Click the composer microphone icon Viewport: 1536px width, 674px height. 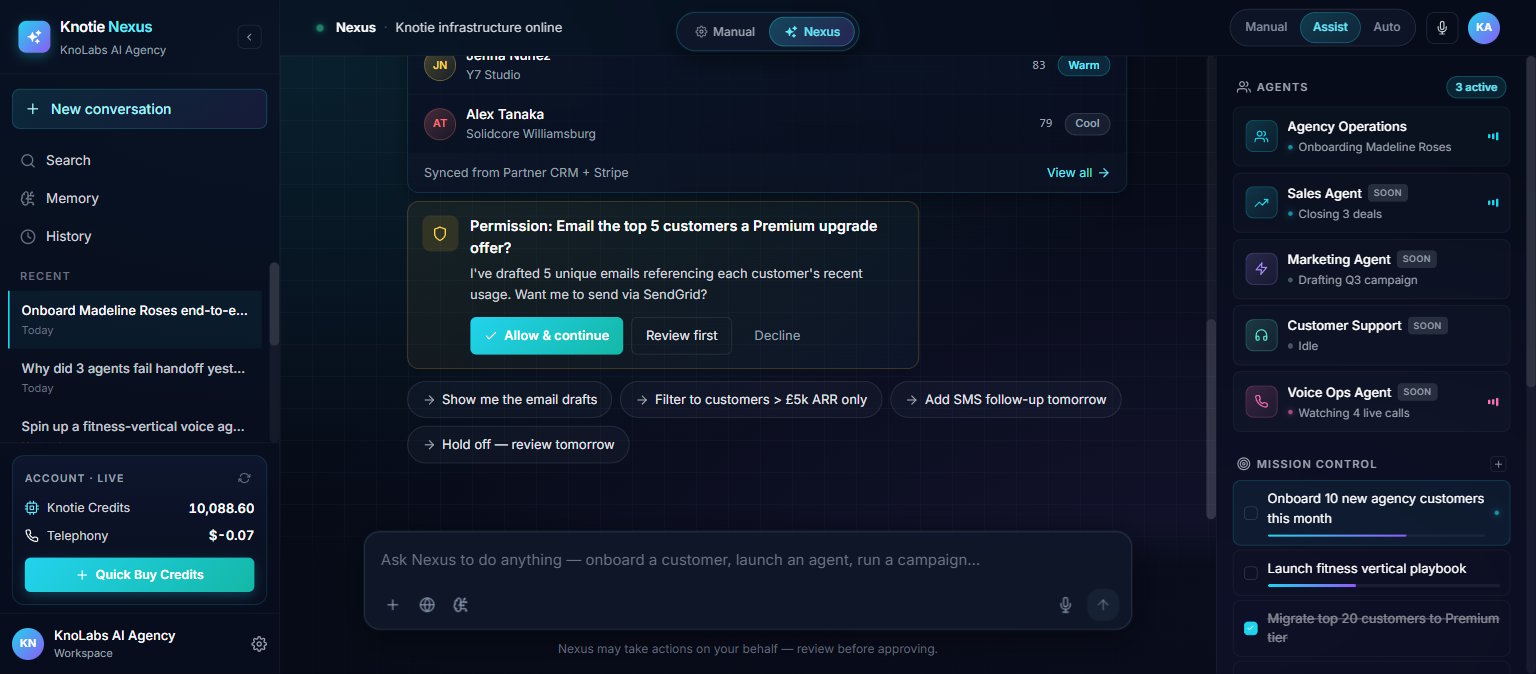pos(1066,605)
